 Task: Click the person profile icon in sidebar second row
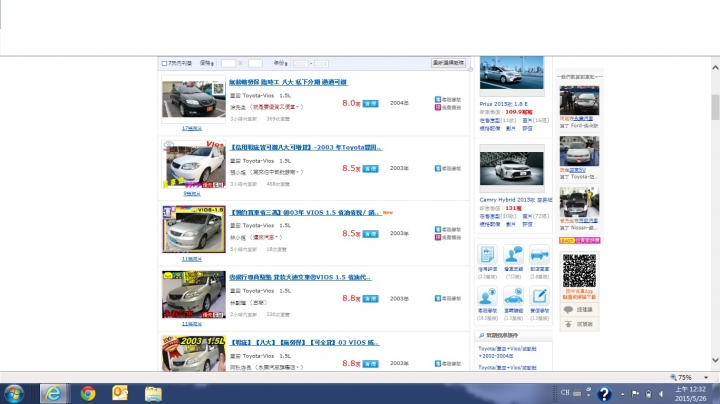tap(487, 296)
